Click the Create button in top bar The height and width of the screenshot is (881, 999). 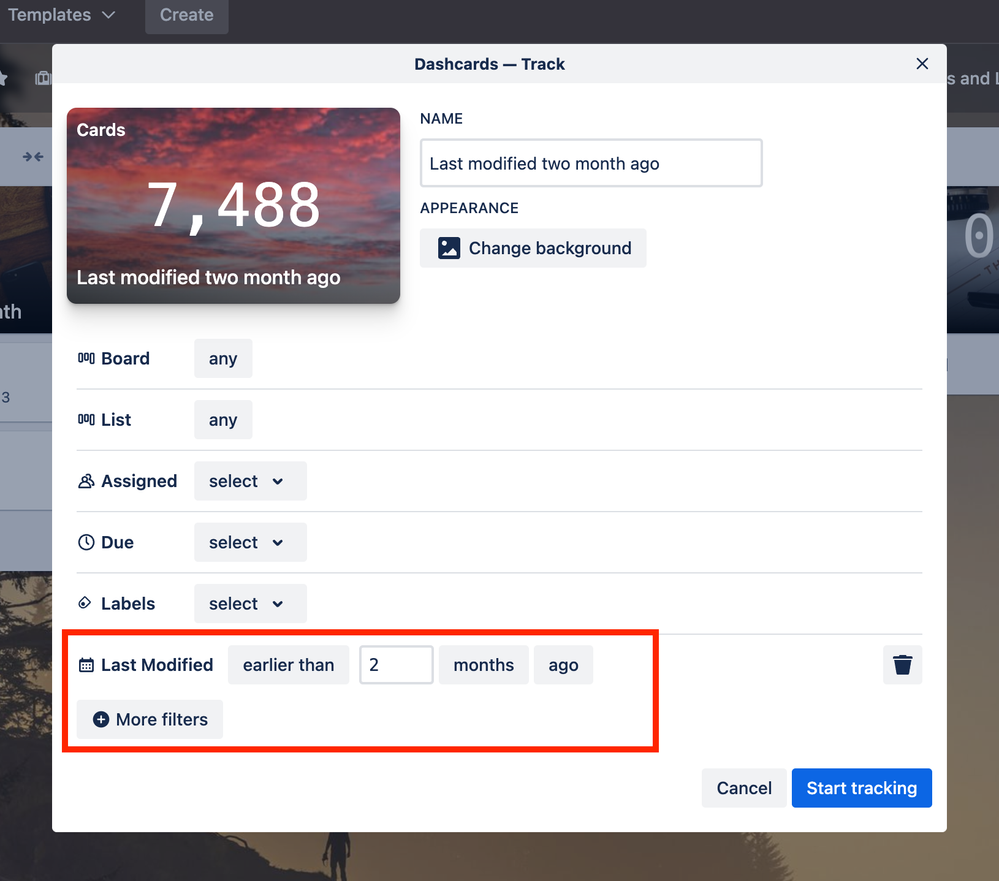(187, 15)
